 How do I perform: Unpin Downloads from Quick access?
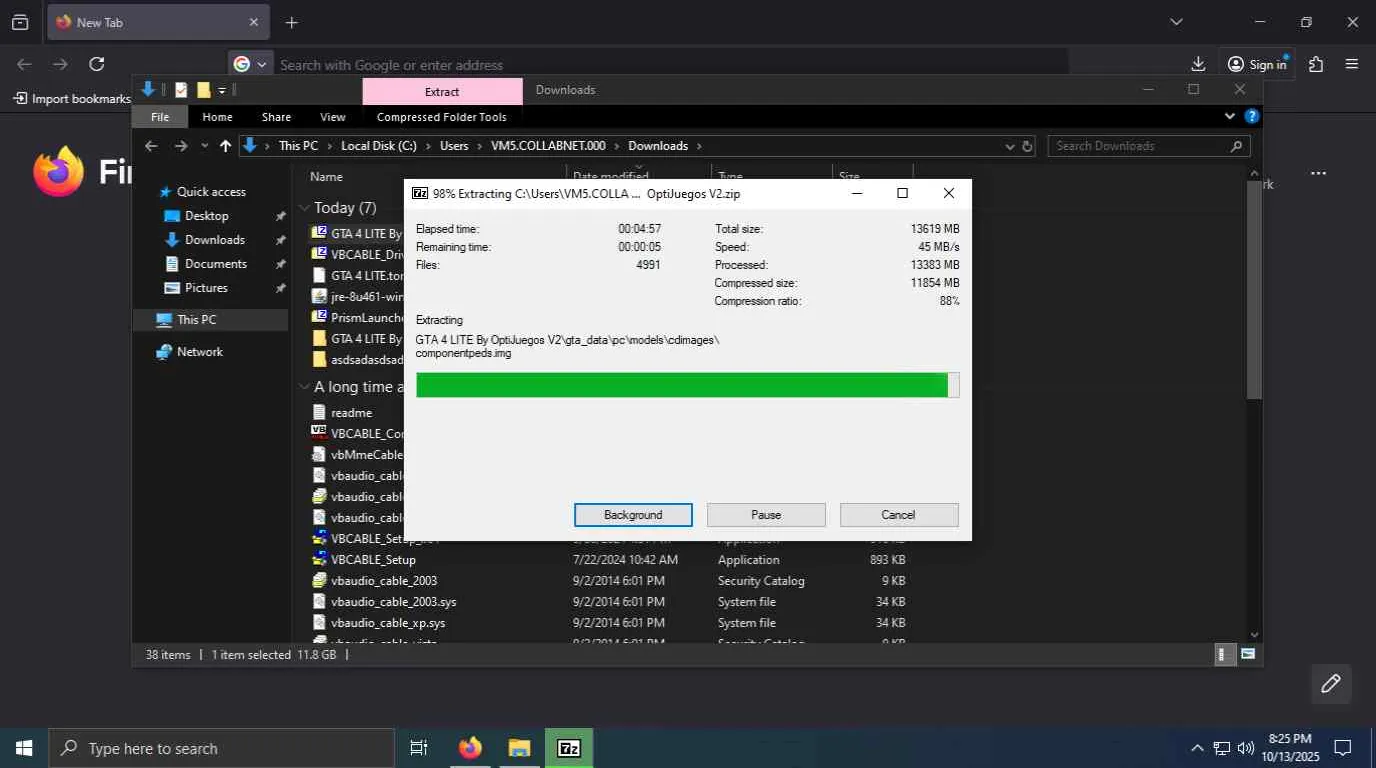[x=280, y=240]
